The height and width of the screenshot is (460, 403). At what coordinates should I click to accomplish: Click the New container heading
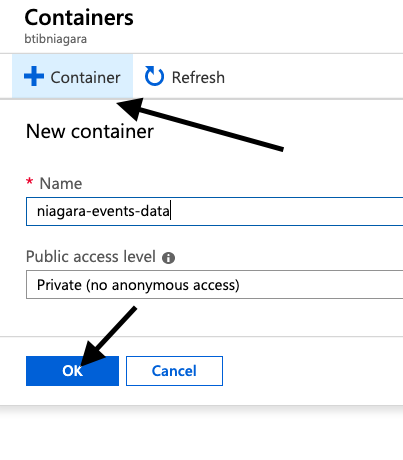(90, 131)
